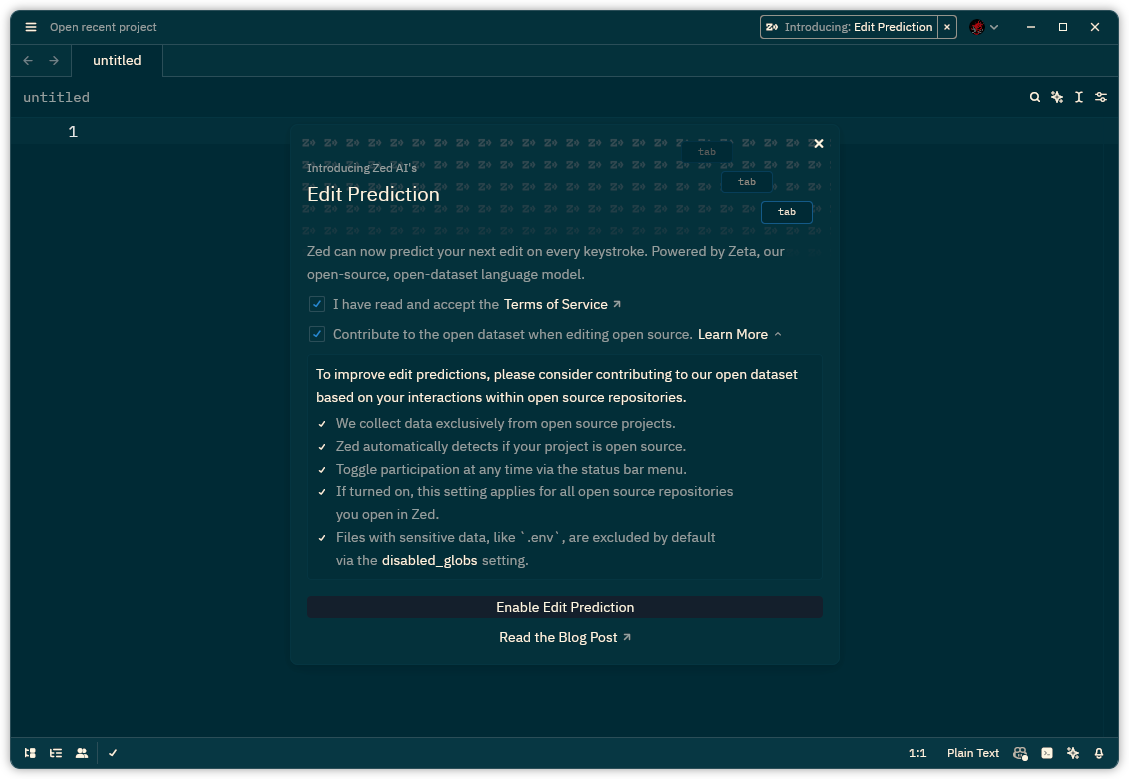This screenshot has height=779, width=1129.
Task: Switch to the untitled tab
Action: [117, 60]
